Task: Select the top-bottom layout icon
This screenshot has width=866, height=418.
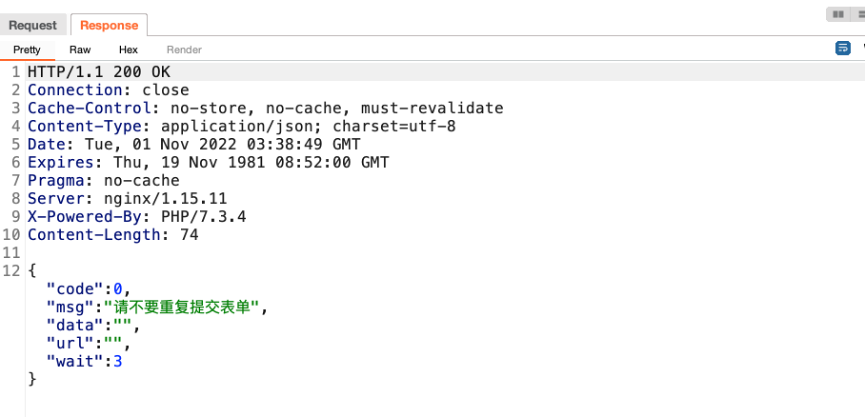Action: coord(860,14)
